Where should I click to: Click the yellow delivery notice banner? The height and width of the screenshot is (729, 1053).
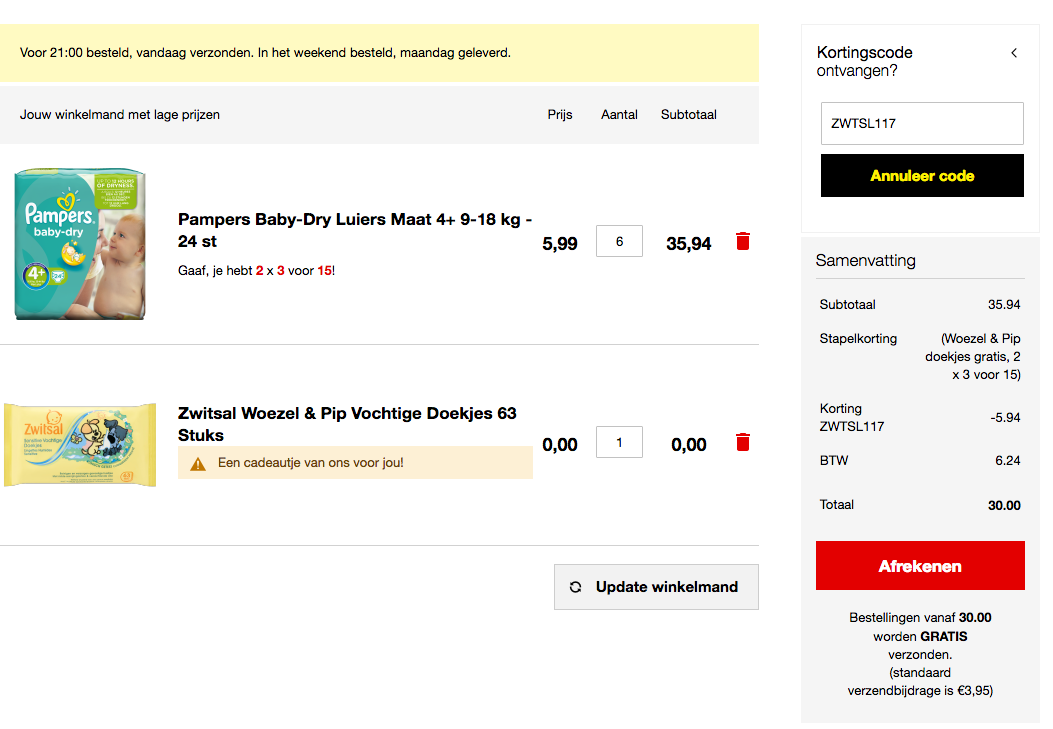[x=379, y=53]
